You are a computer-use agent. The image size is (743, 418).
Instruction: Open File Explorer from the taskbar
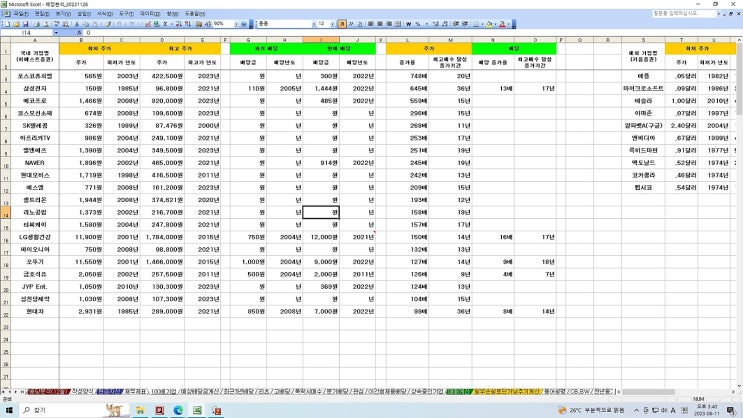(x=140, y=410)
